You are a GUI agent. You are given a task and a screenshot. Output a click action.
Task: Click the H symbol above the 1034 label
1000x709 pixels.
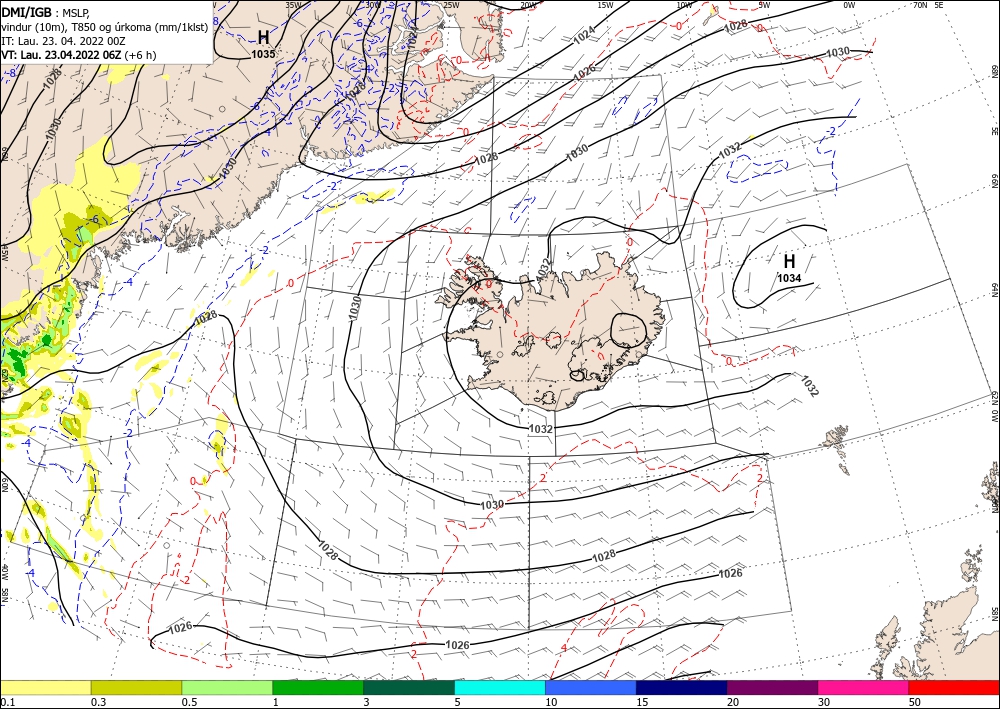[x=789, y=261]
